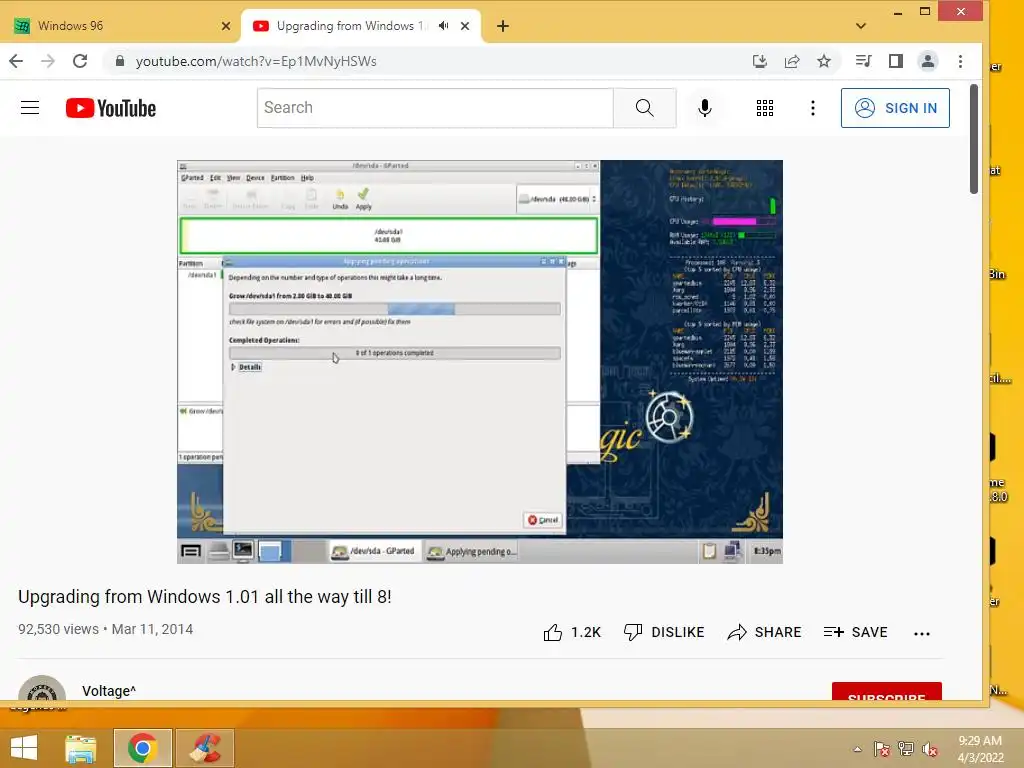Click the YouTube search box
1024x768 pixels.
[x=435, y=108]
